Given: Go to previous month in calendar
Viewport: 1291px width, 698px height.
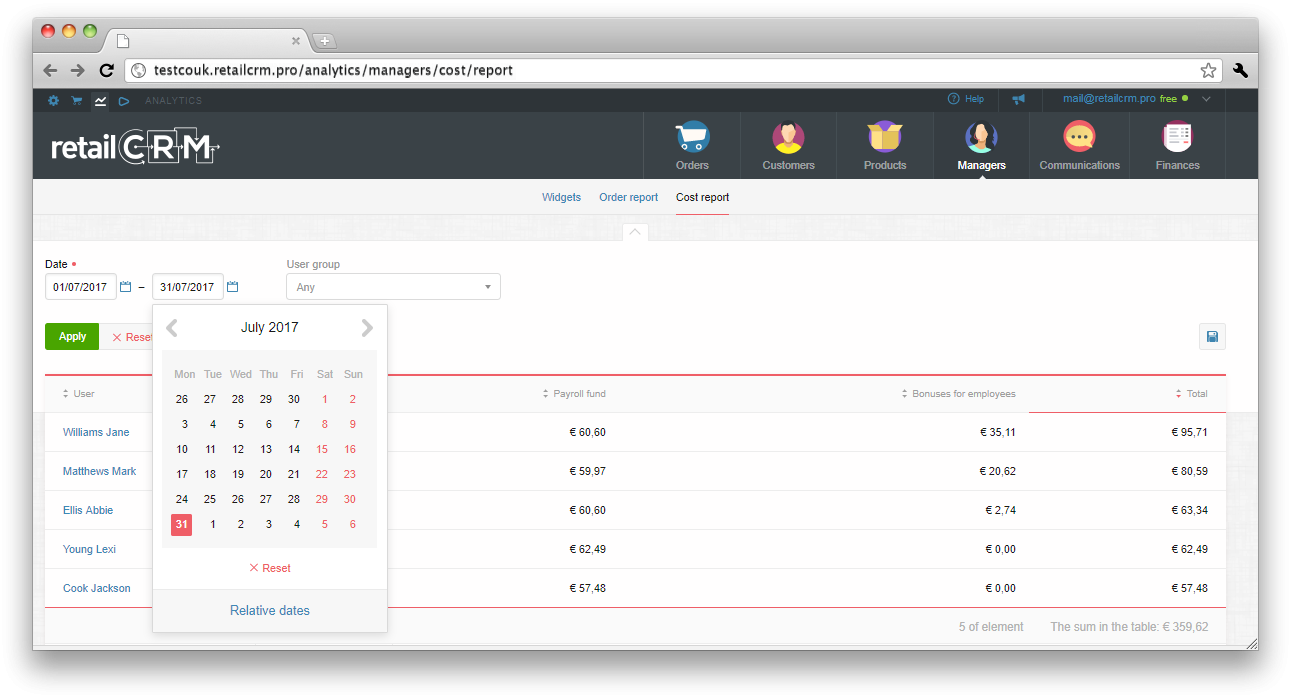Looking at the screenshot, I should click(x=172, y=327).
